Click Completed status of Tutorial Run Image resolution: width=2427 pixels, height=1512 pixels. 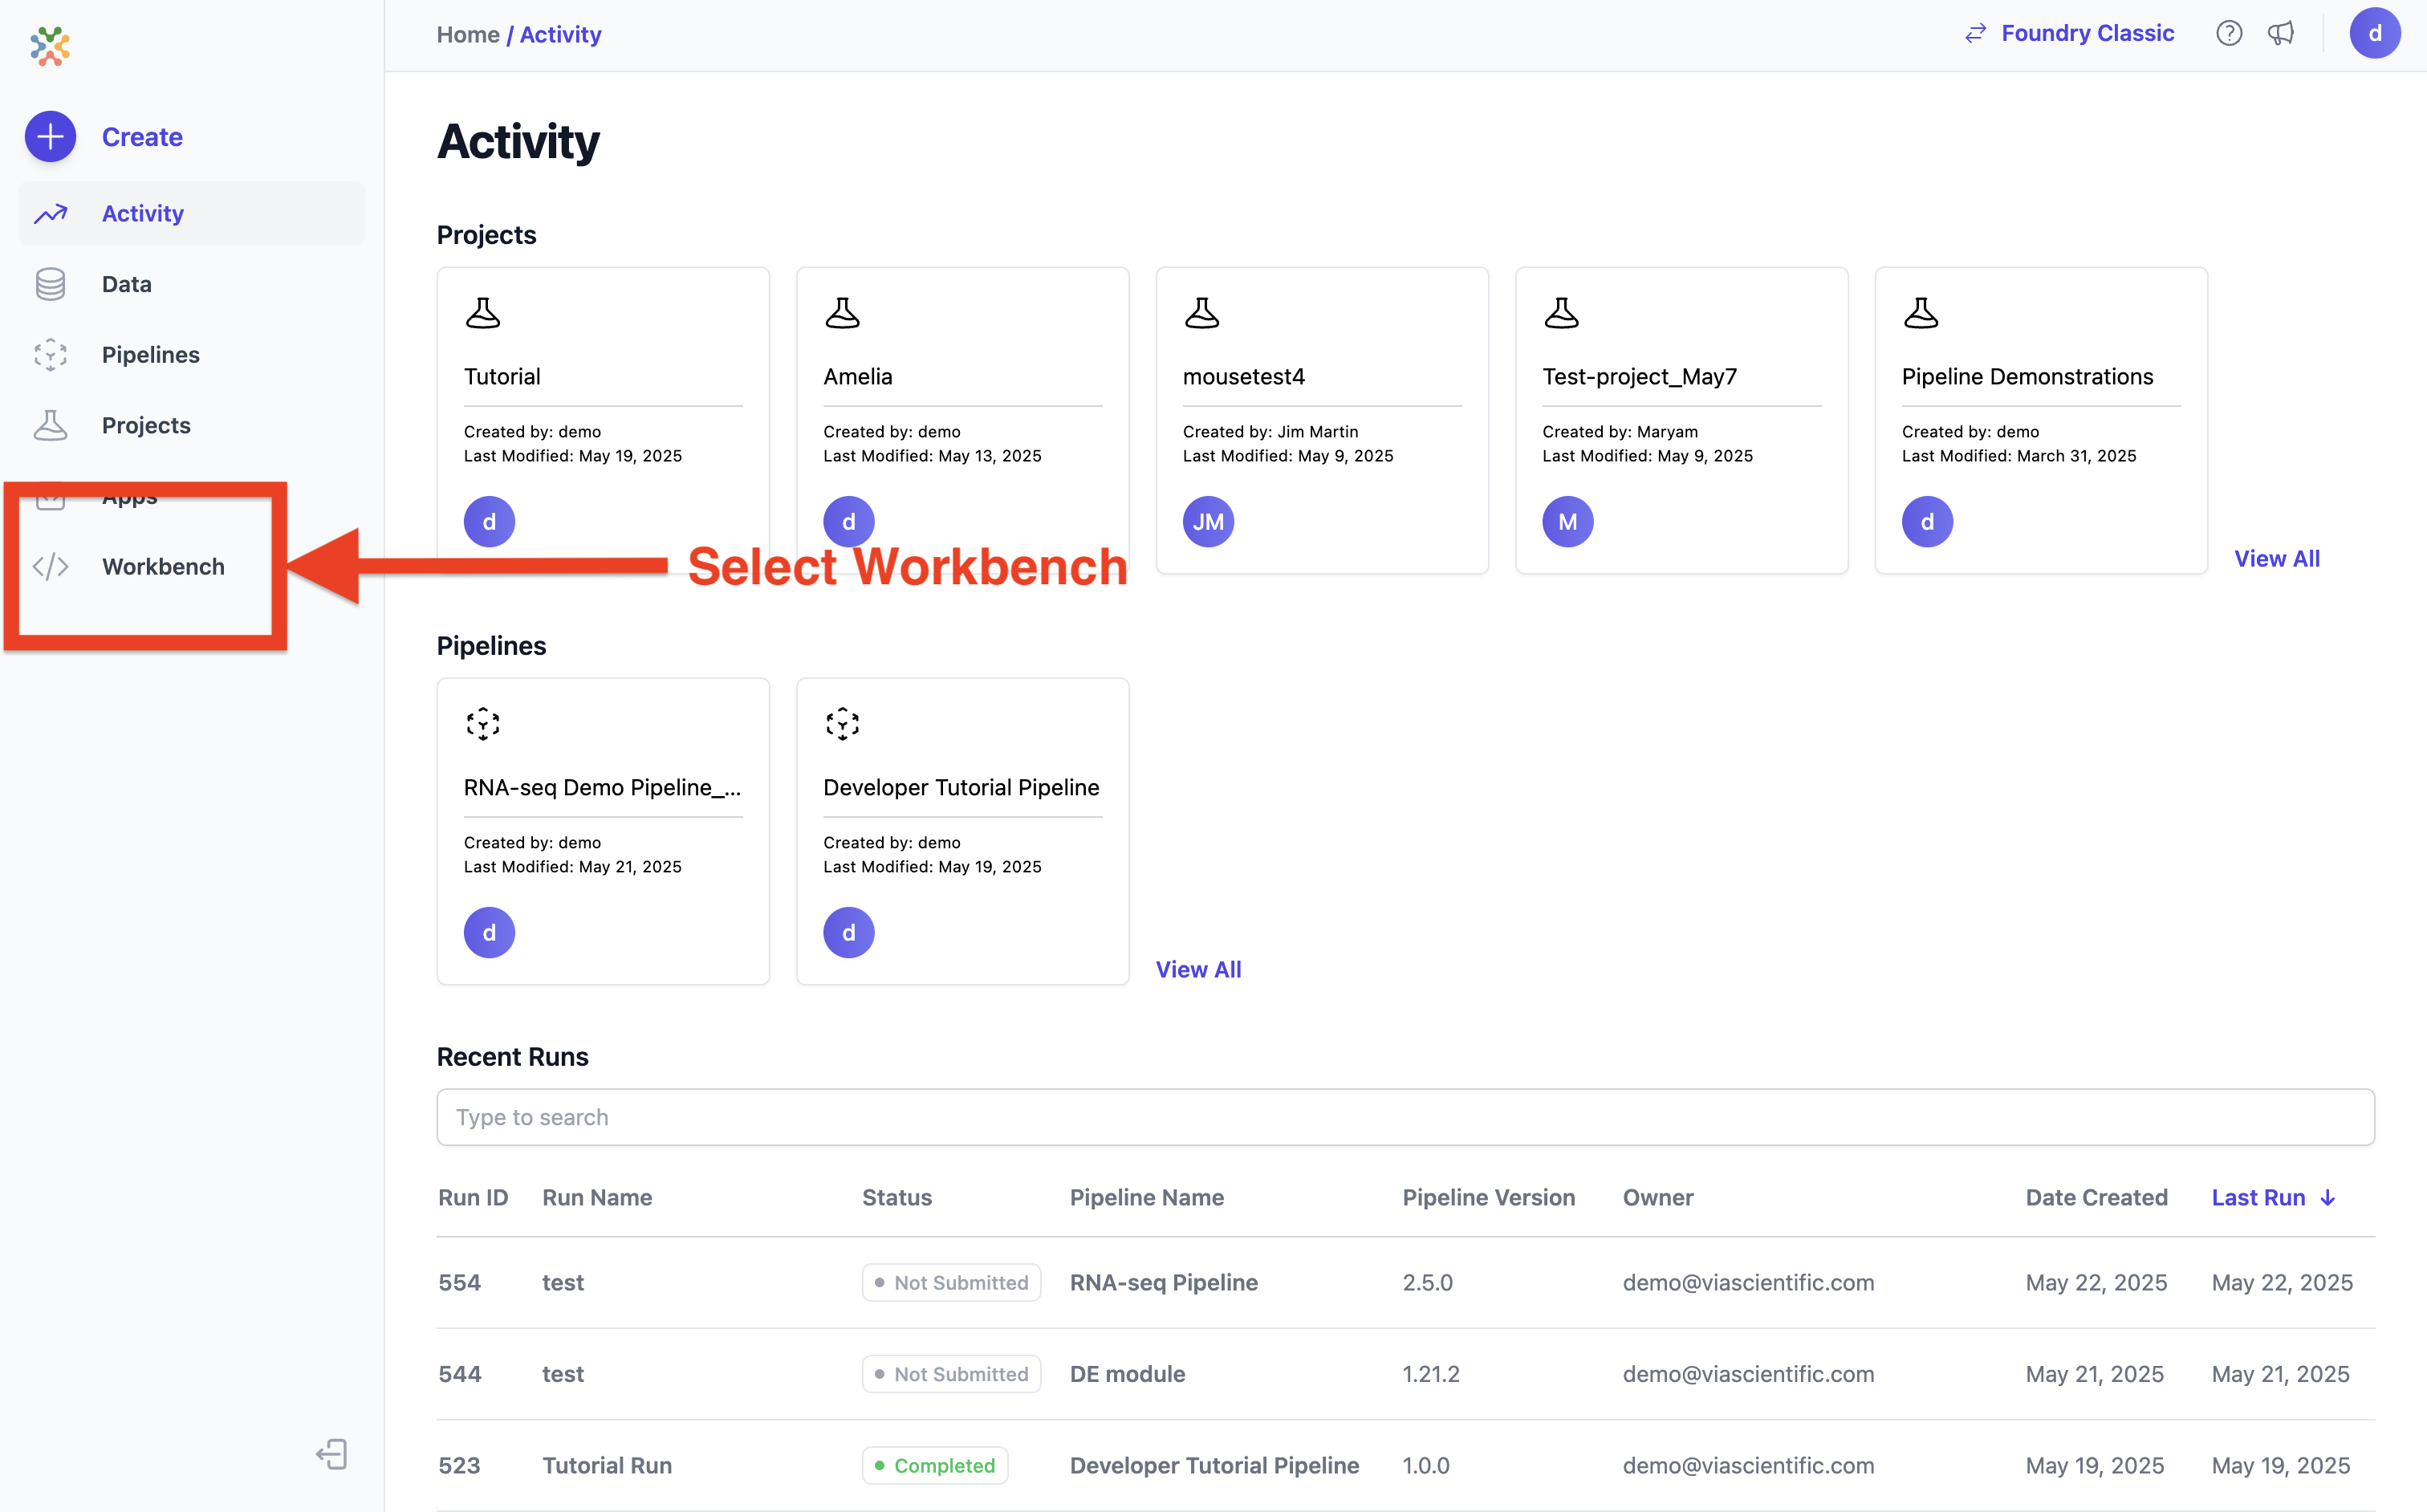[x=935, y=1466]
